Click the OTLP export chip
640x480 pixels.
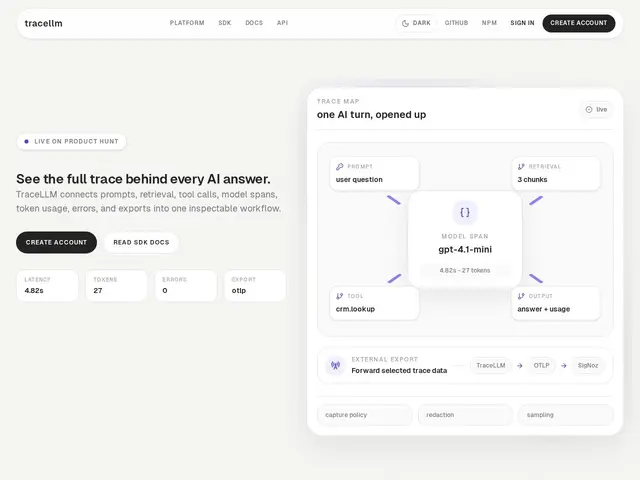(542, 365)
